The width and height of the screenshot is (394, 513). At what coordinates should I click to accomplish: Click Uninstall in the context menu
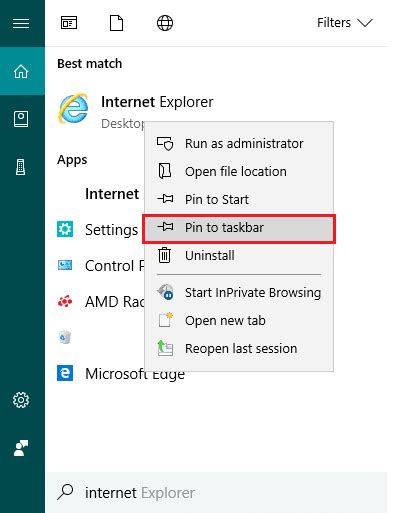(239, 256)
